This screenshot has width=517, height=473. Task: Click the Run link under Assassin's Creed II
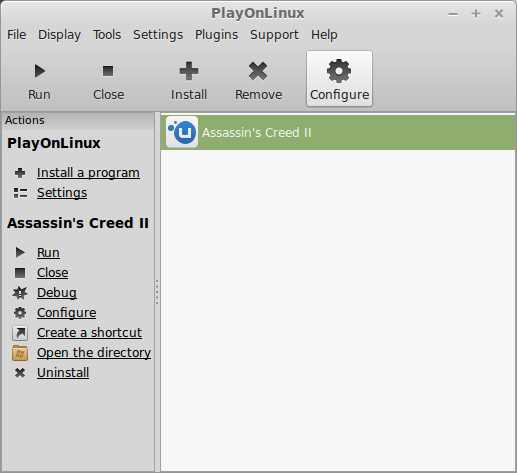(48, 253)
